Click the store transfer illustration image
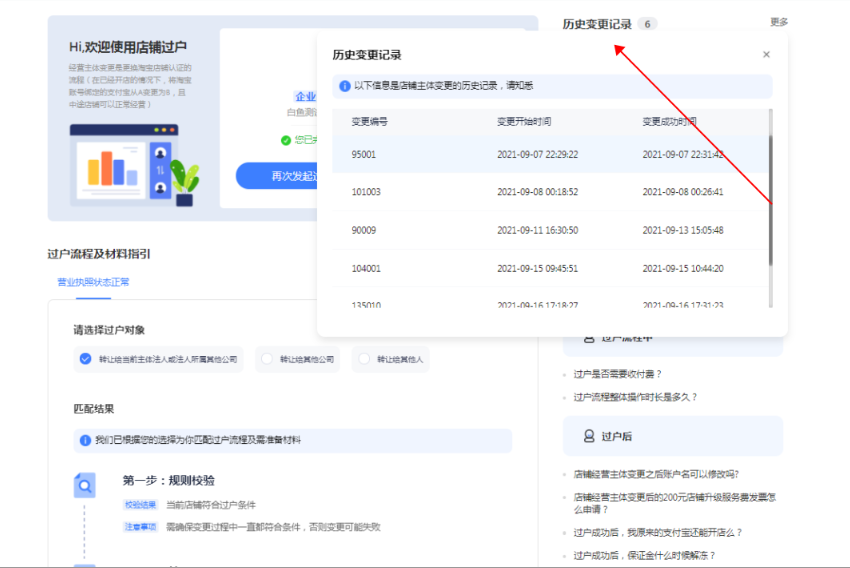Image resolution: width=850 pixels, height=568 pixels. [134, 166]
